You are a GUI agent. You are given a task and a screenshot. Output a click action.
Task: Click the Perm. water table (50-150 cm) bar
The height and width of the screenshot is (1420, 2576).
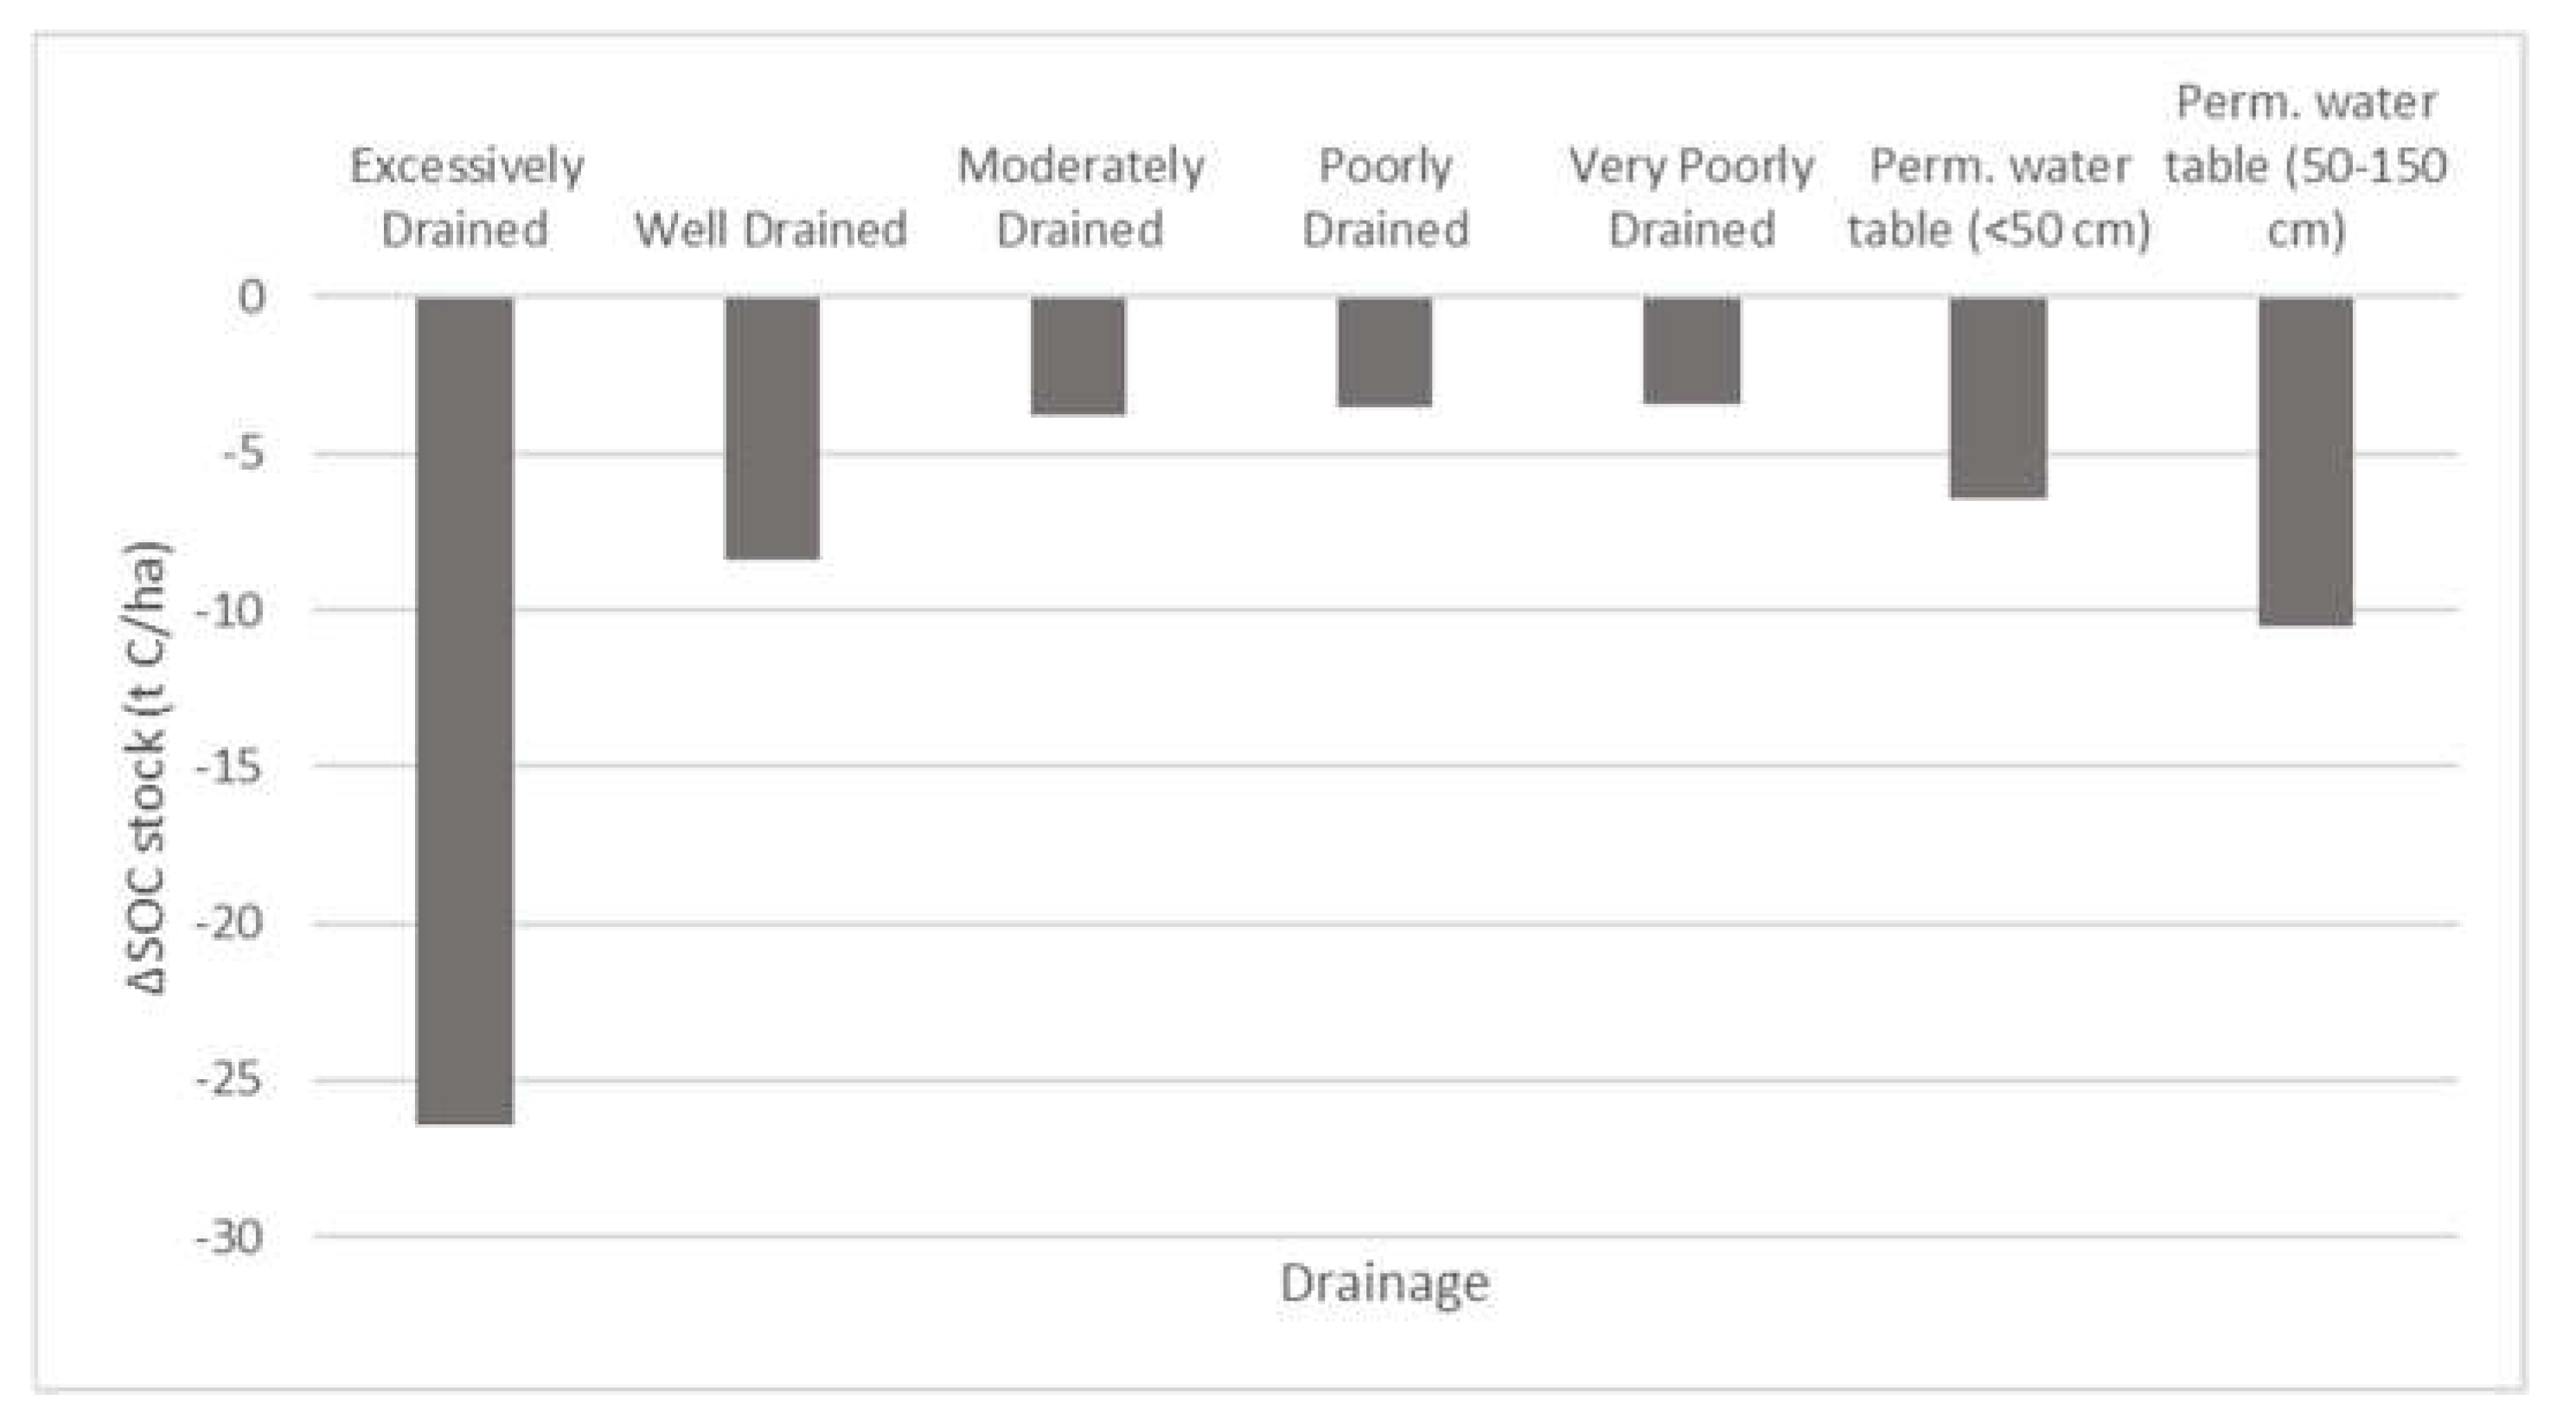(x=2306, y=461)
